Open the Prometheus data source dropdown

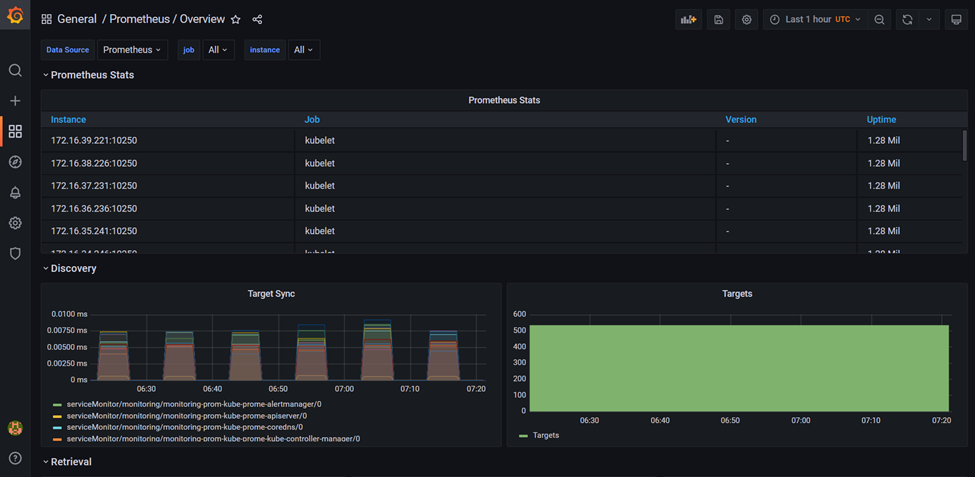[x=132, y=50]
